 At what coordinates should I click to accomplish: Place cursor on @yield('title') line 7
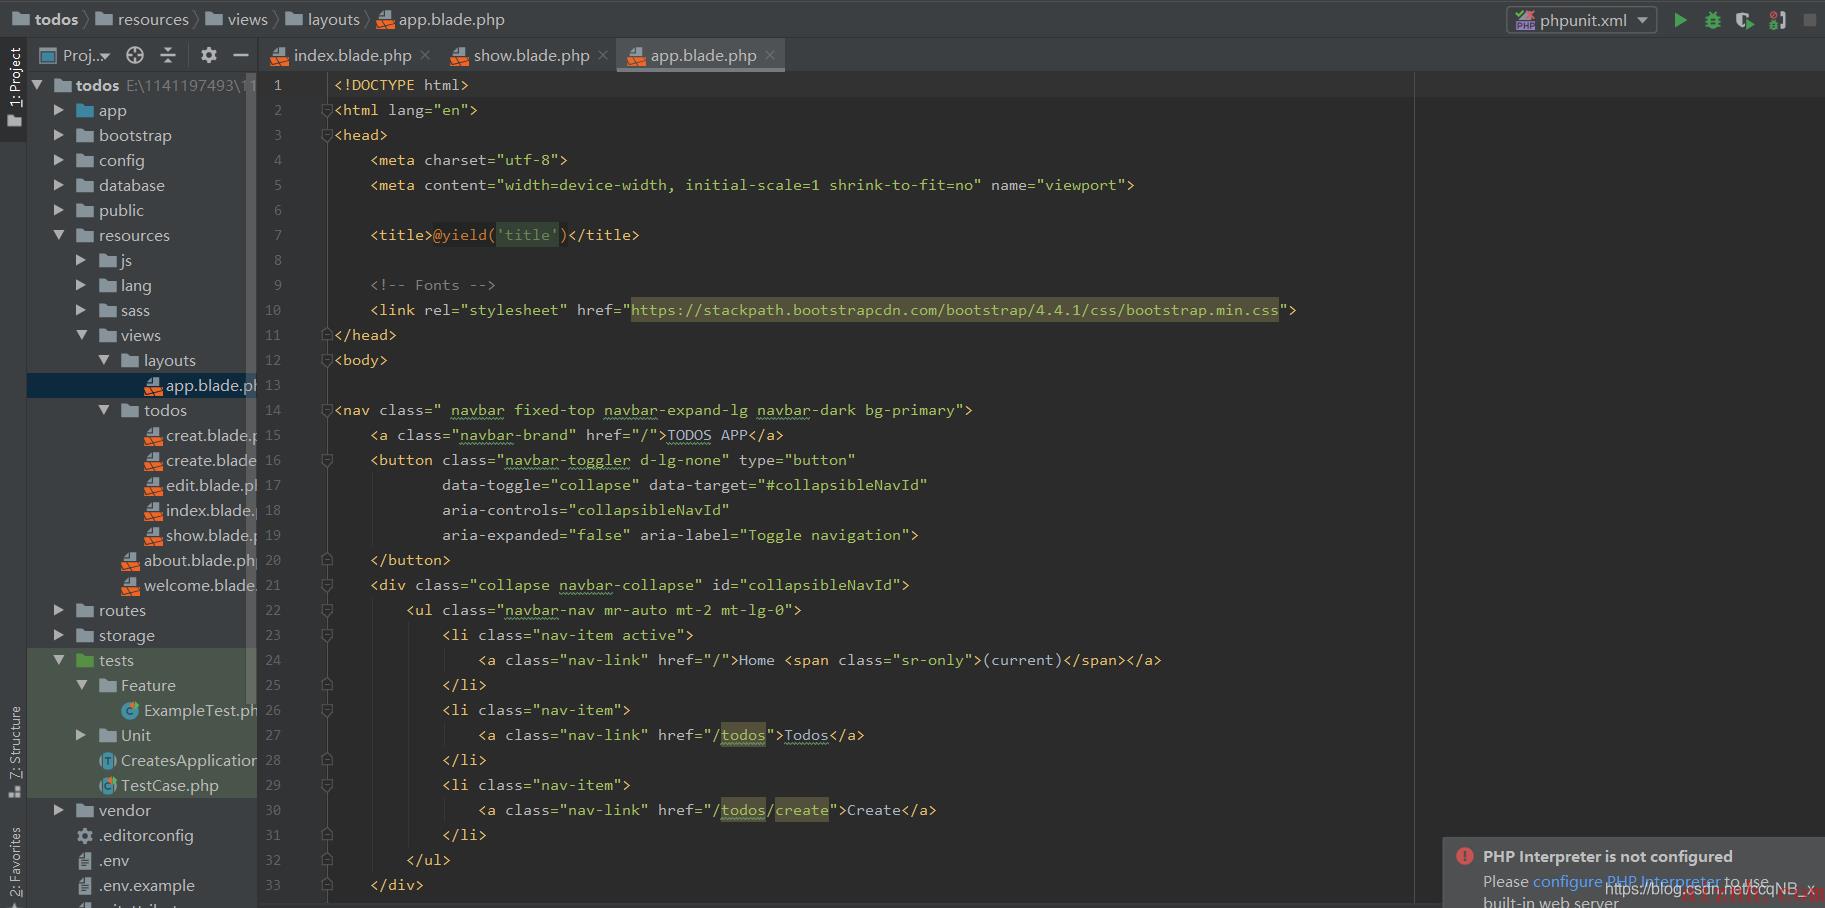point(500,235)
